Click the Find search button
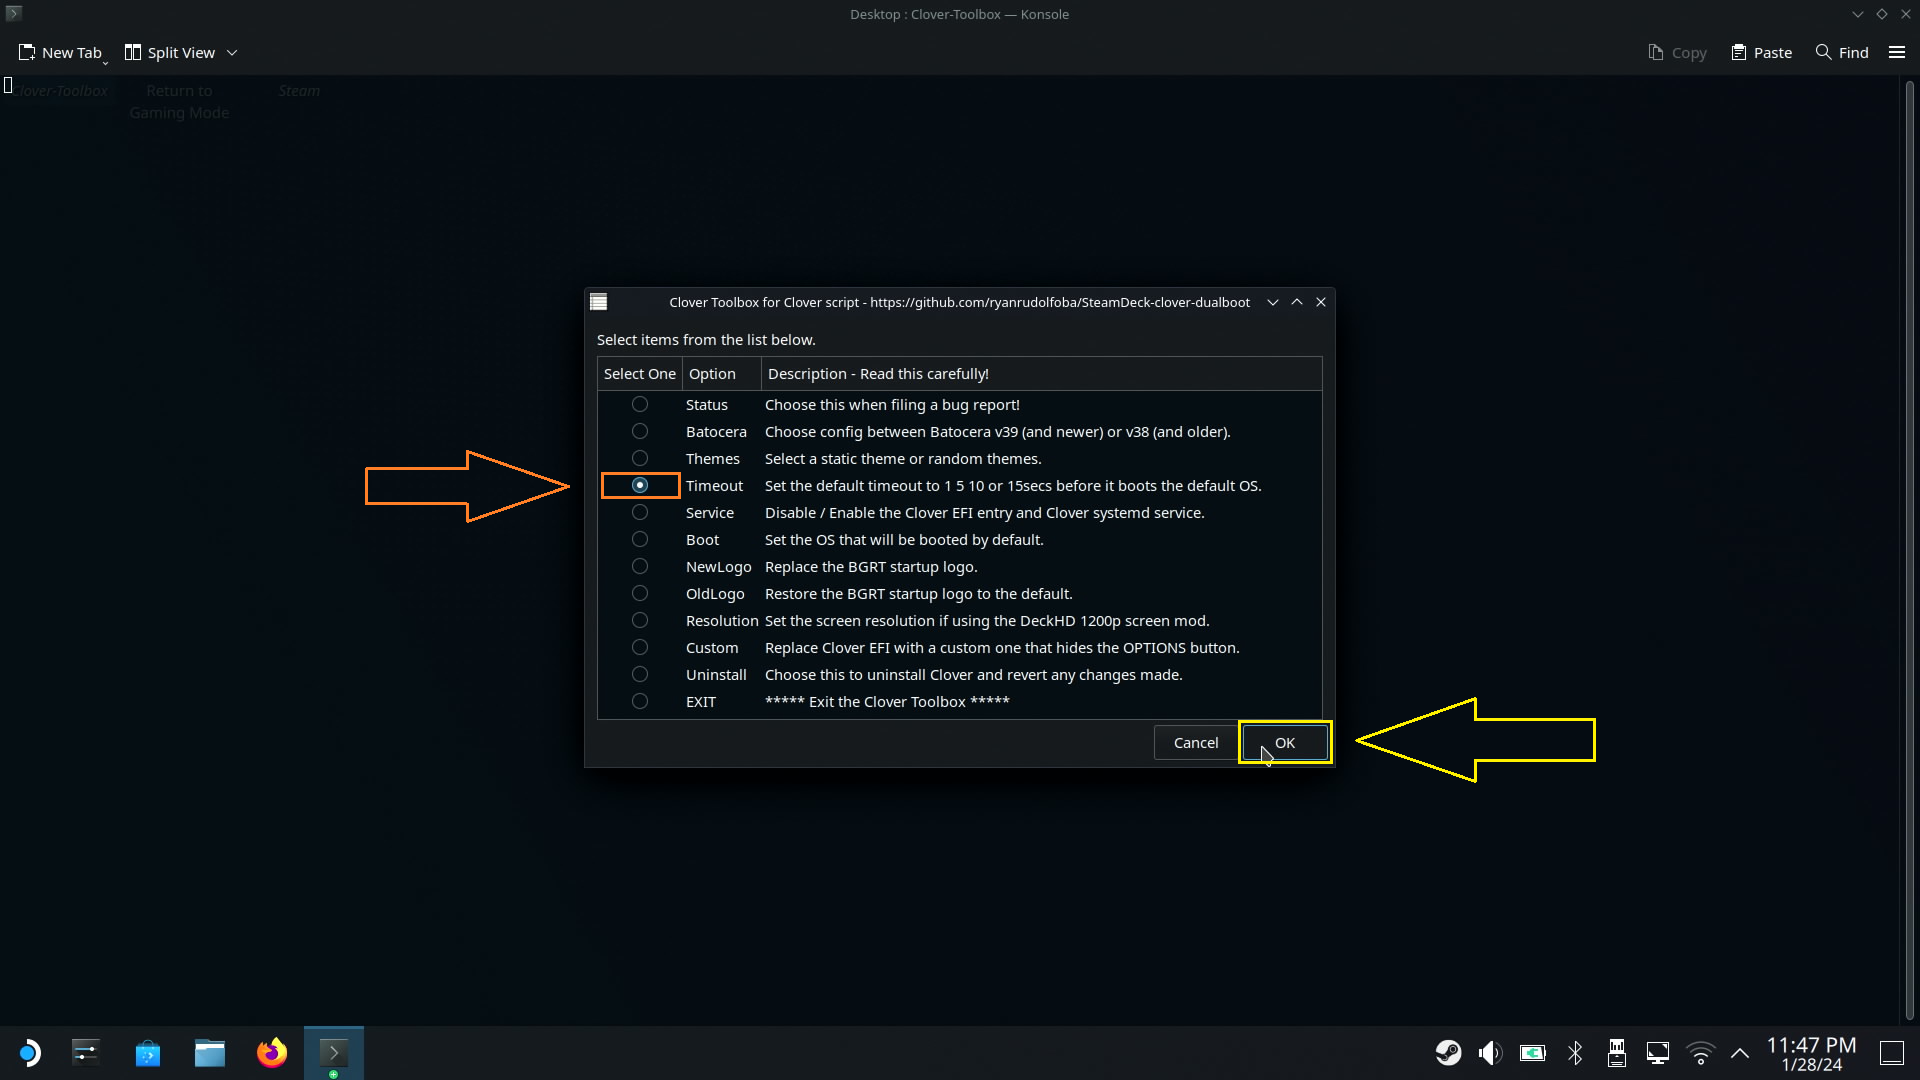Viewport: 1920px width, 1080px height. pyautogui.click(x=1842, y=52)
